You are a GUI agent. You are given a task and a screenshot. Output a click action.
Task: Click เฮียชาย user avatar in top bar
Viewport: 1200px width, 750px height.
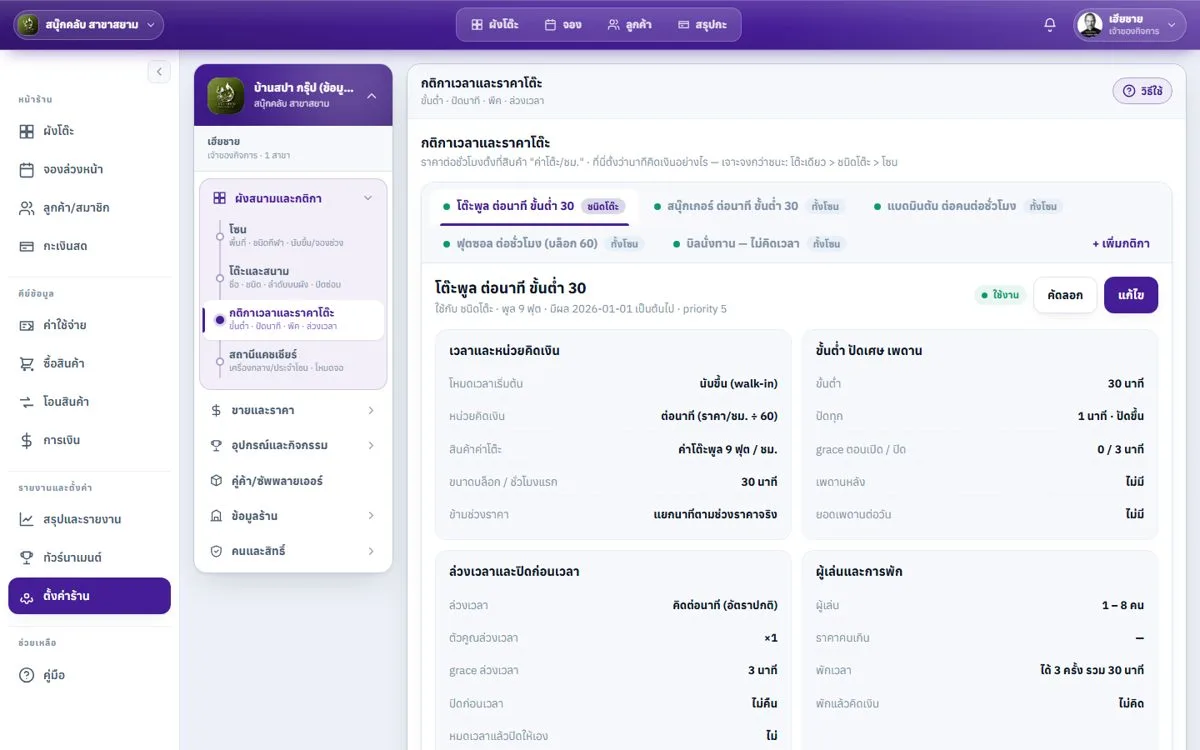pos(1091,25)
